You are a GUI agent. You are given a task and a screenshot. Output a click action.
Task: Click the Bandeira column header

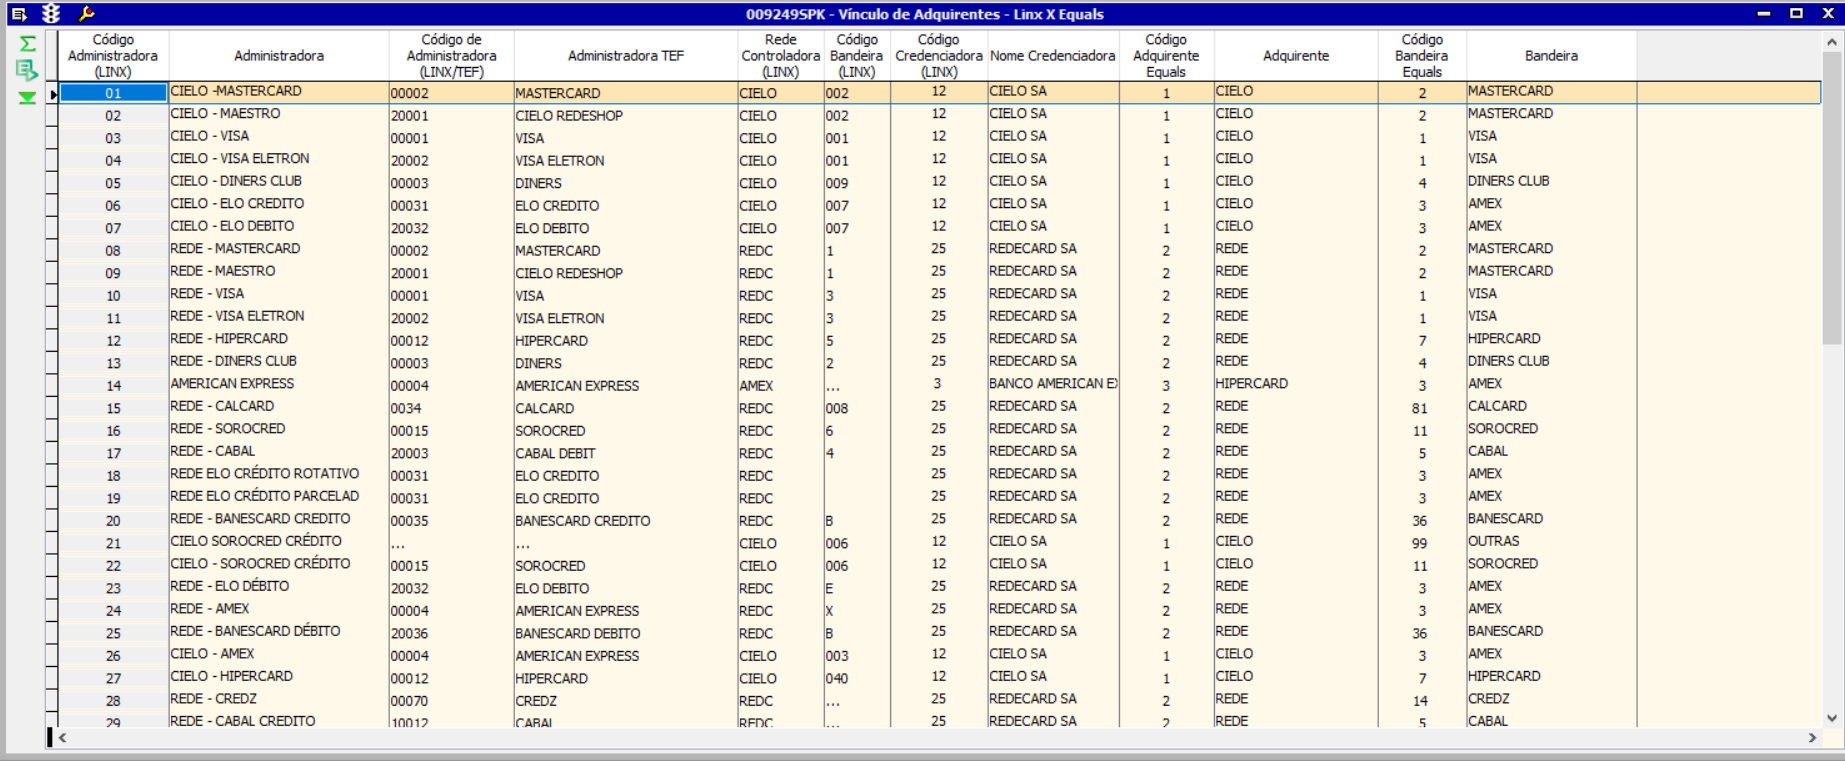pos(1551,56)
